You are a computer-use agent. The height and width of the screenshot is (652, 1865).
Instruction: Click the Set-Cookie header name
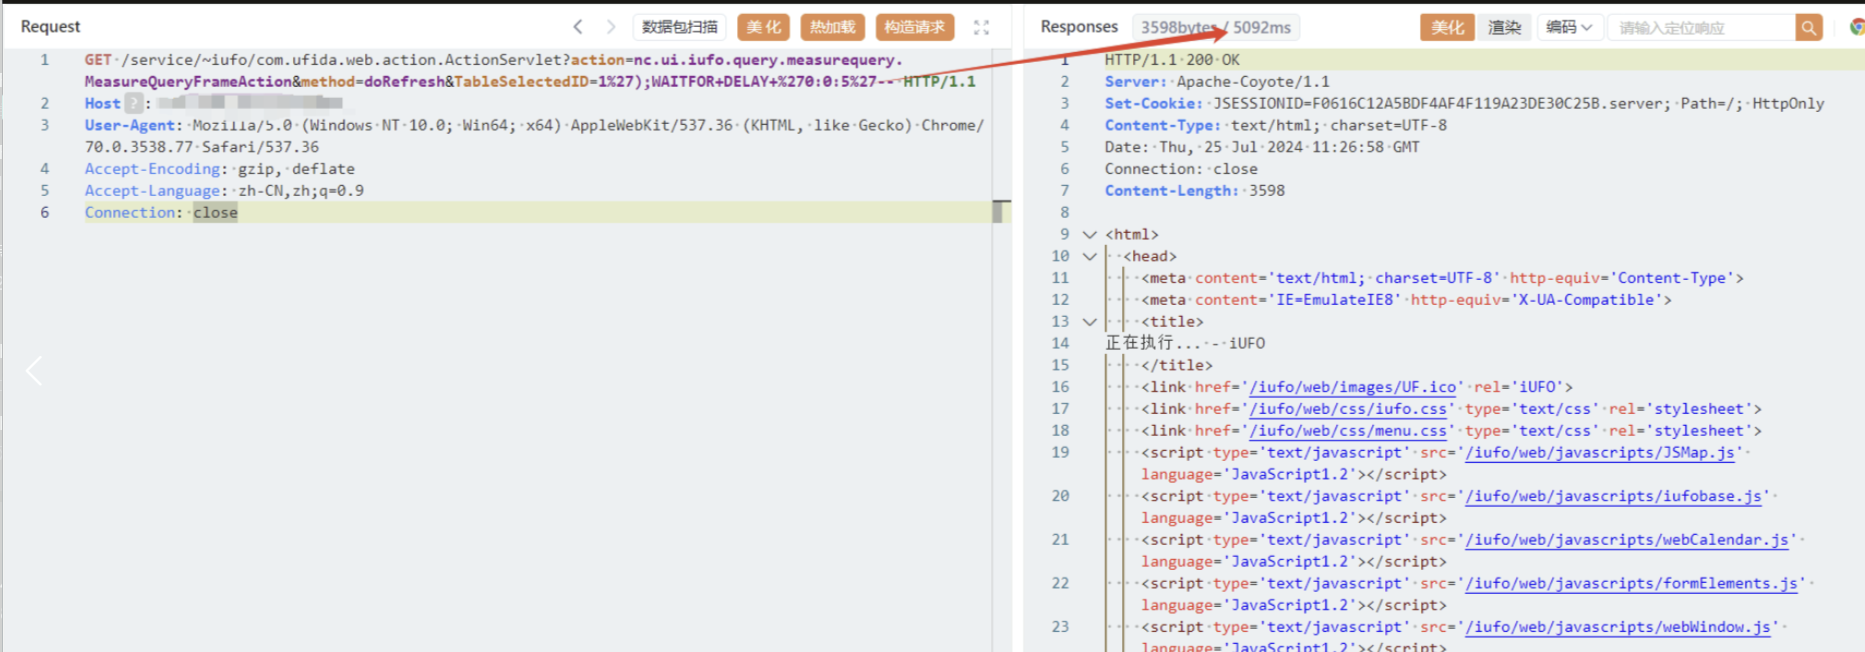1150,103
